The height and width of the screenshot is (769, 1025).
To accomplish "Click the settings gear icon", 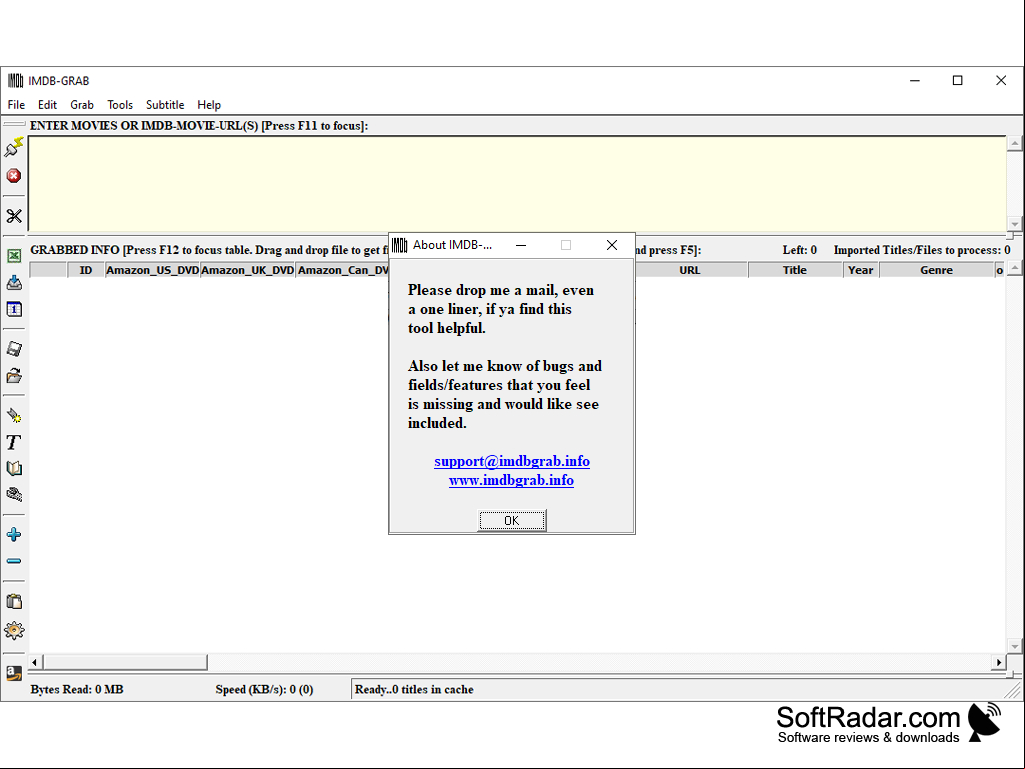I will 14,630.
